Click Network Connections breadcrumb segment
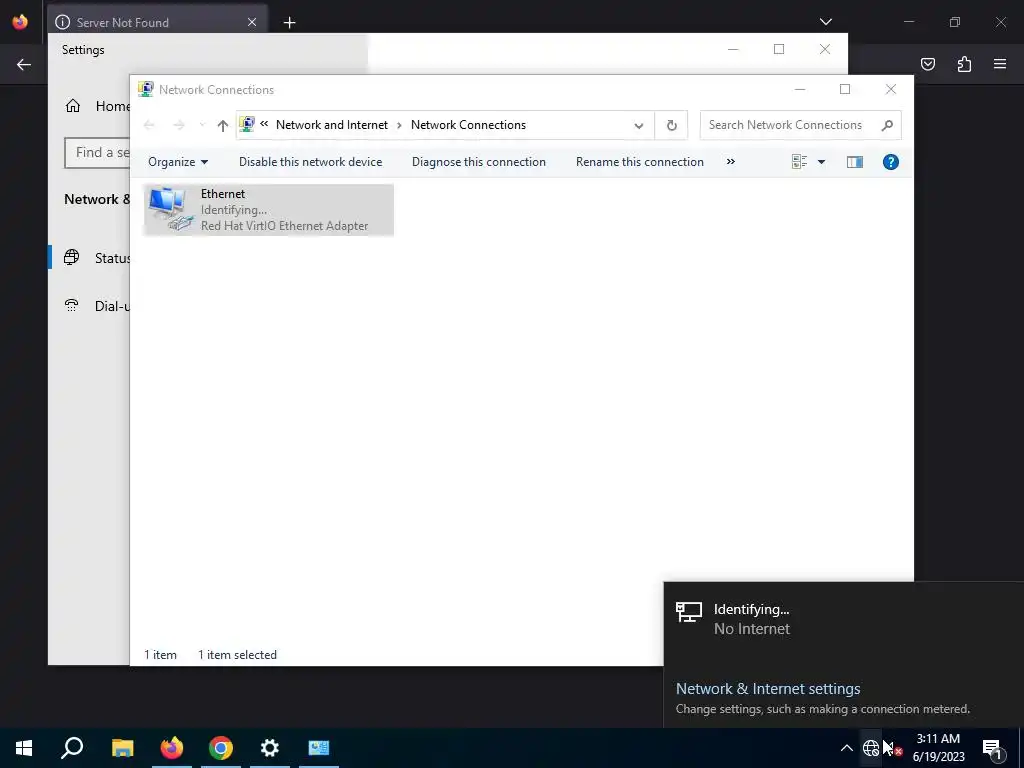This screenshot has width=1024, height=768. click(468, 125)
